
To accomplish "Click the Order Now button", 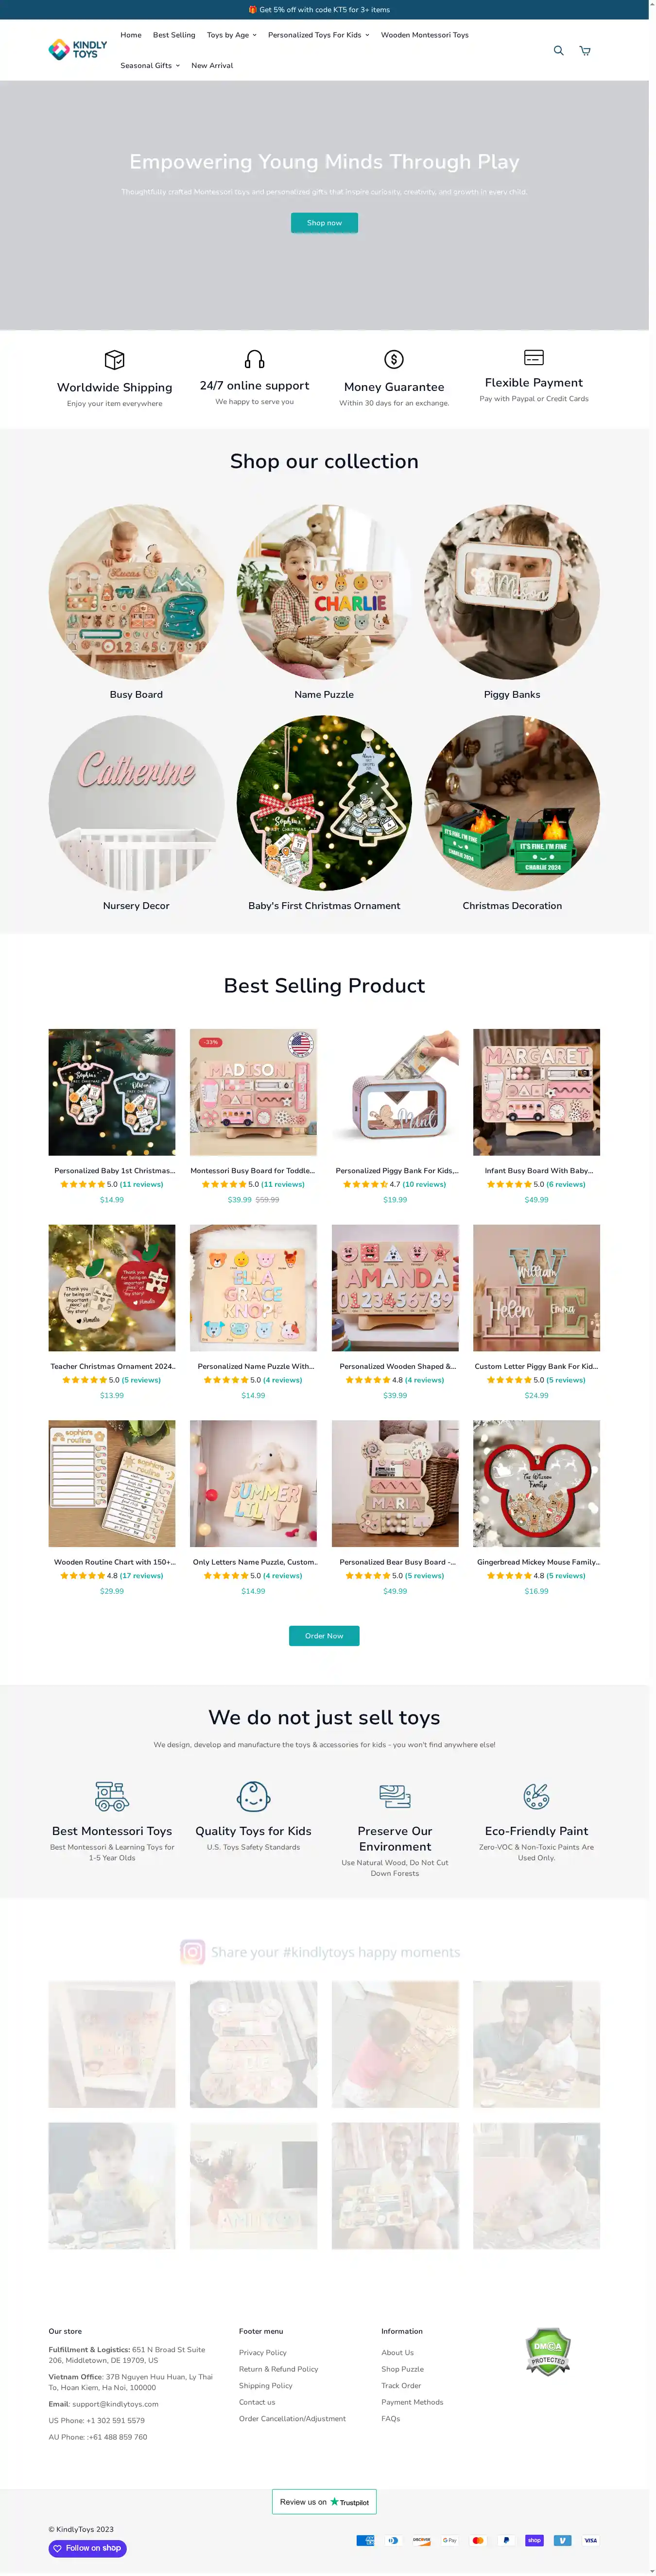I will 324,1636.
